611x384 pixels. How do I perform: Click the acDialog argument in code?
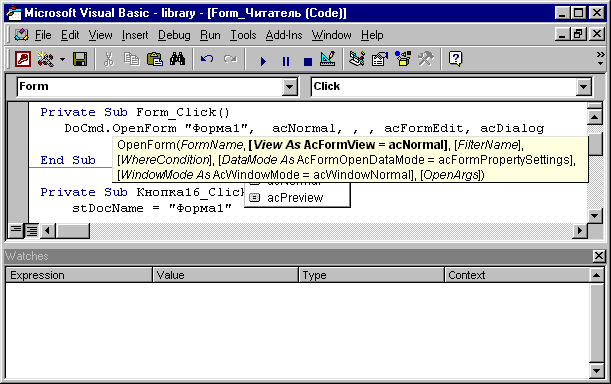point(512,128)
